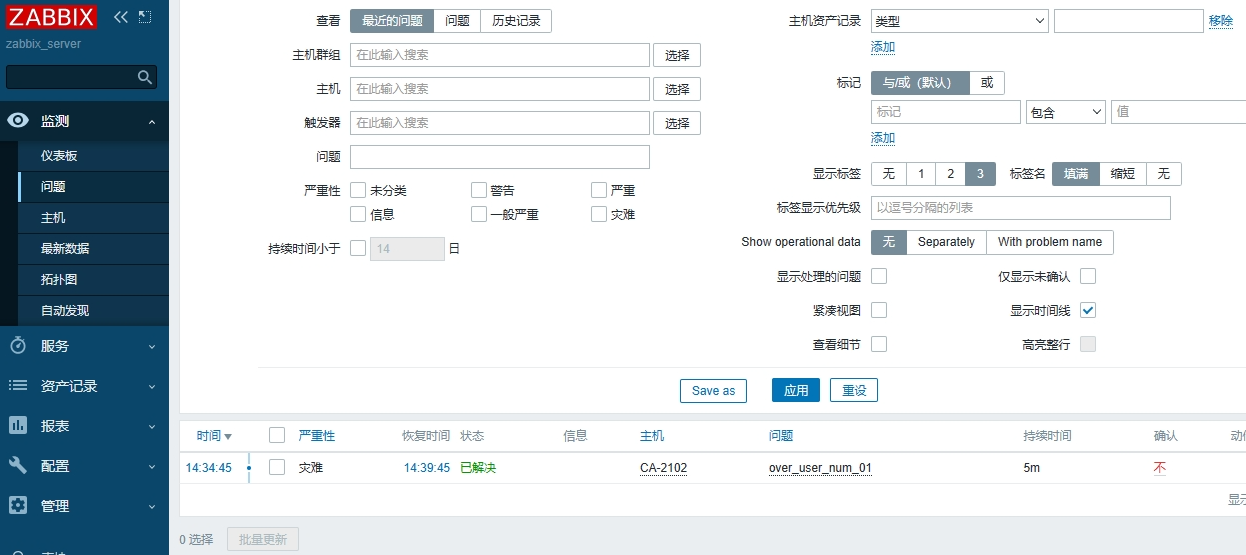The width and height of the screenshot is (1246, 555).
Task: Open the 报表 chart icon menu
Action: 18,426
